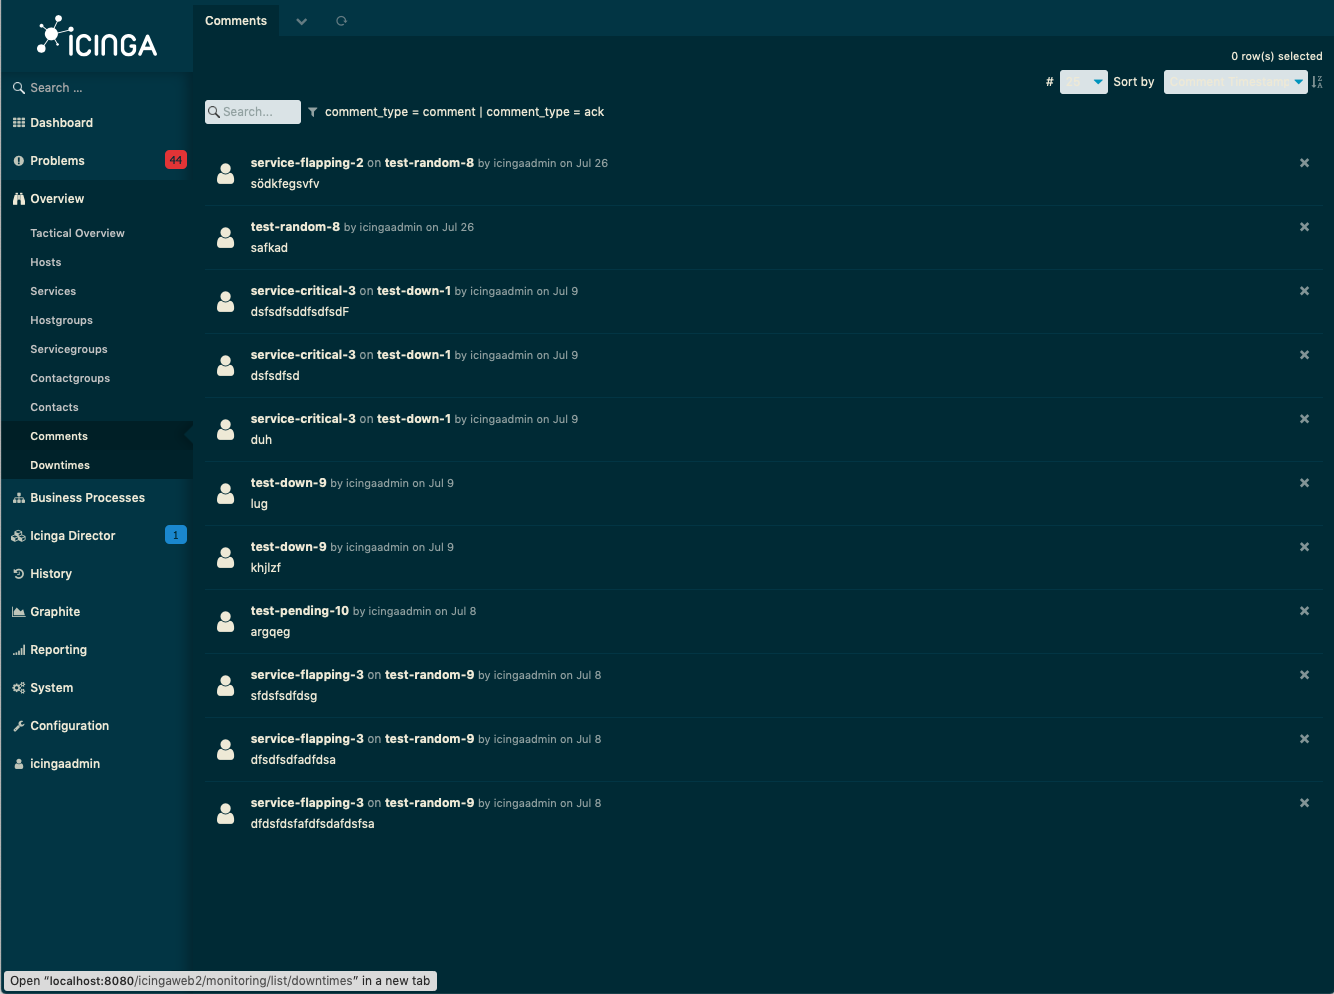
Task: Click user icon of duh comment
Action: coord(226,430)
